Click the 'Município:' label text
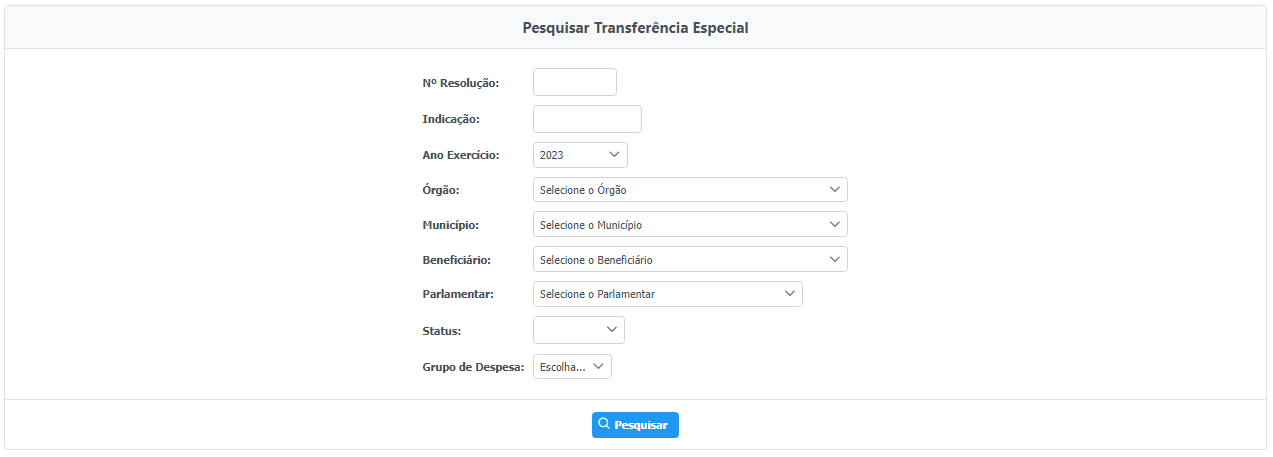 (x=451, y=225)
